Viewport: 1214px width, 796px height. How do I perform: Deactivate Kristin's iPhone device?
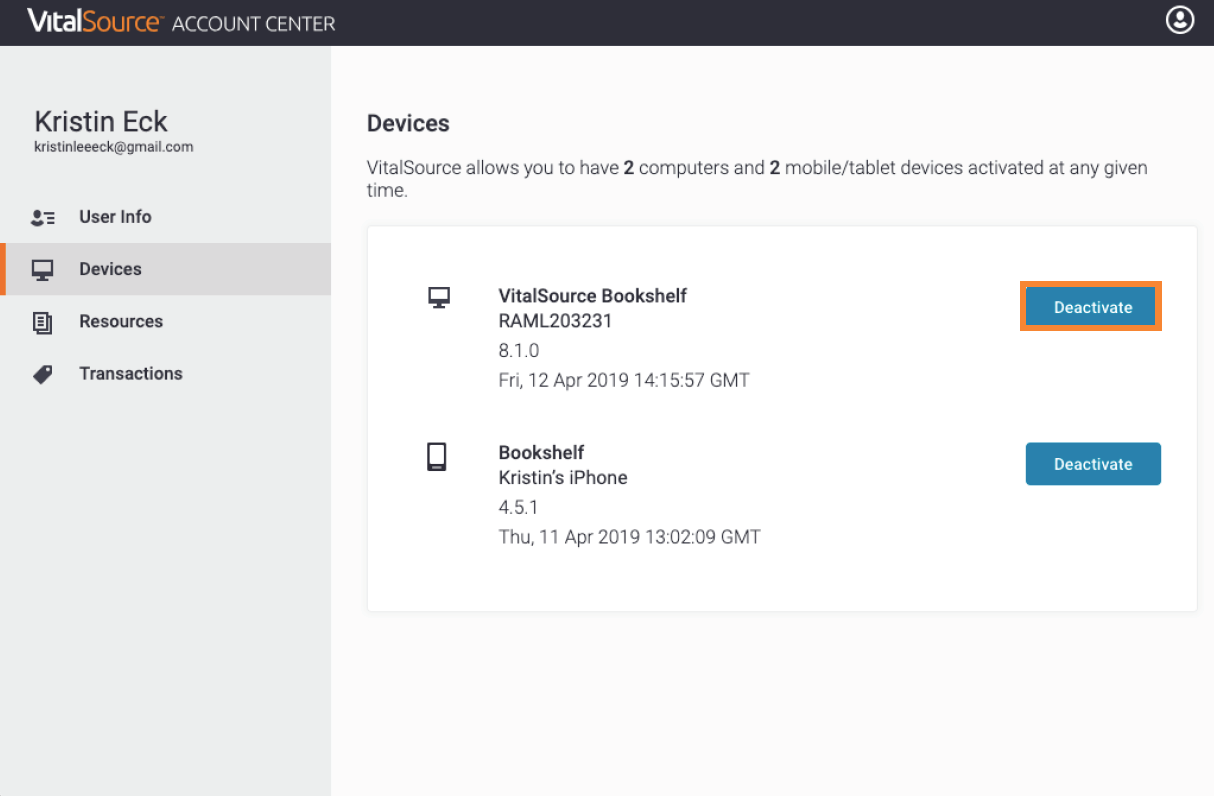click(1092, 464)
